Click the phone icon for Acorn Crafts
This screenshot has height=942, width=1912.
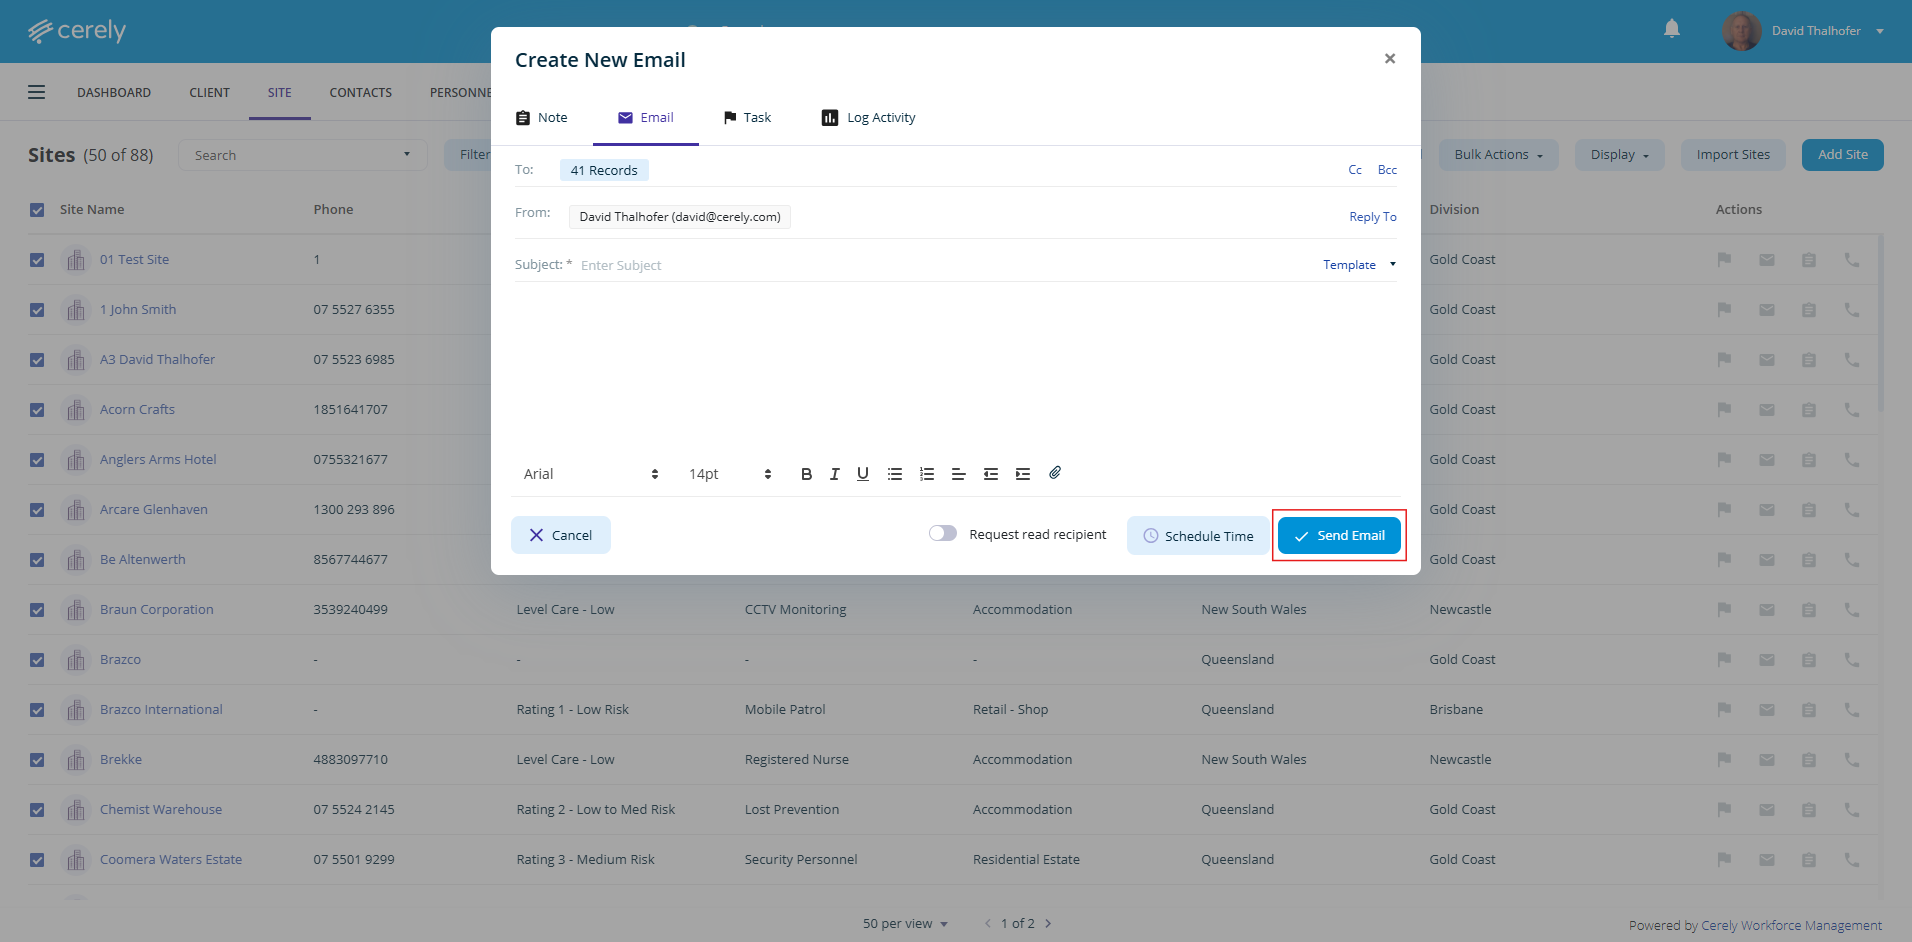click(x=1852, y=410)
